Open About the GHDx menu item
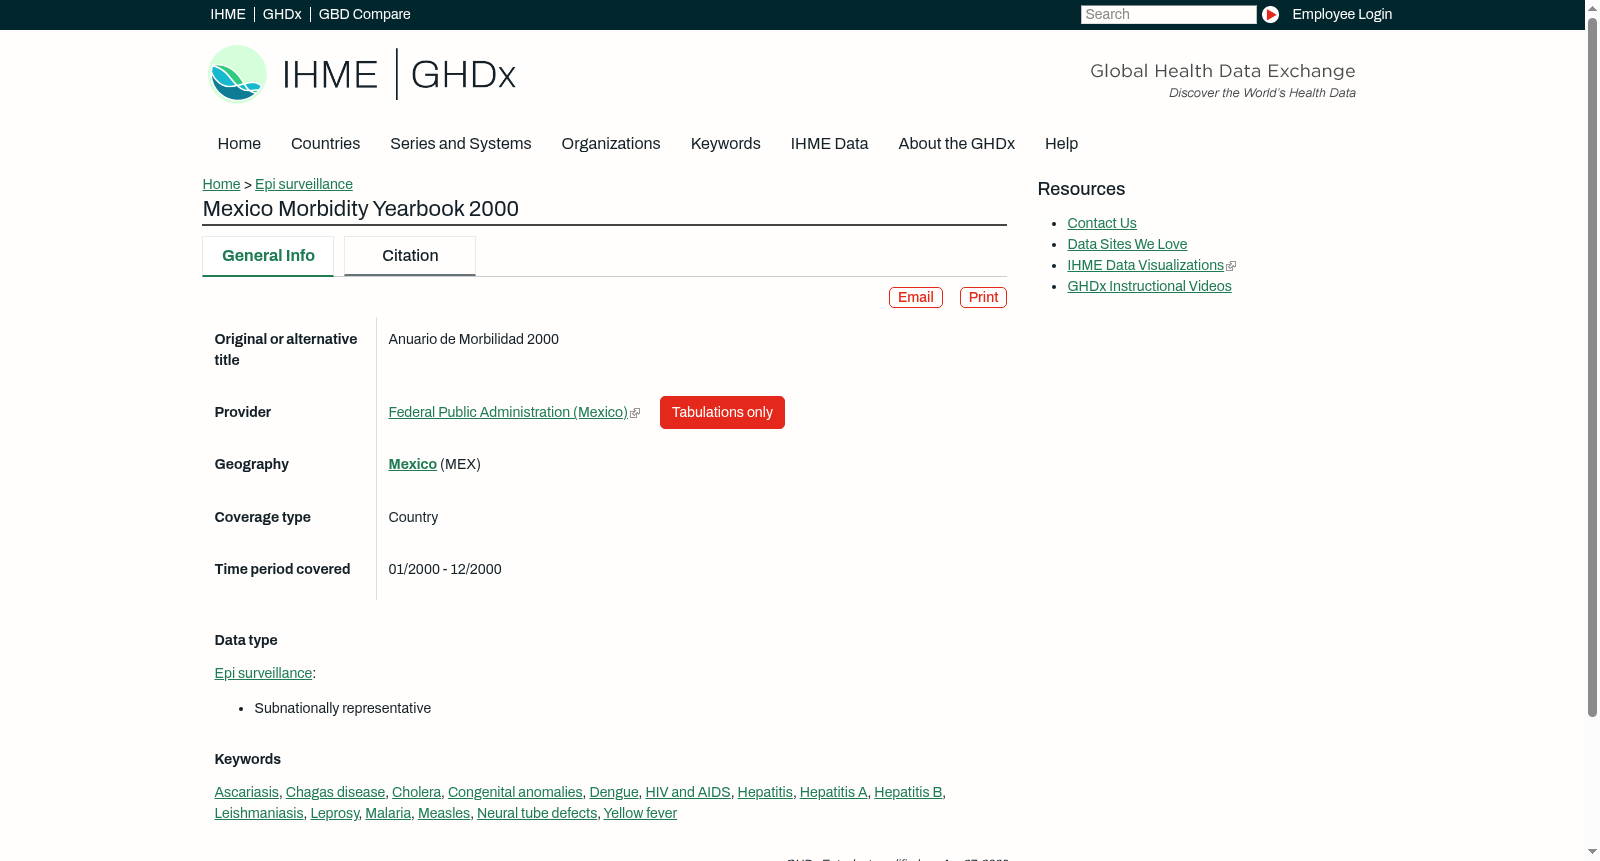The image size is (1600, 861). (x=957, y=143)
